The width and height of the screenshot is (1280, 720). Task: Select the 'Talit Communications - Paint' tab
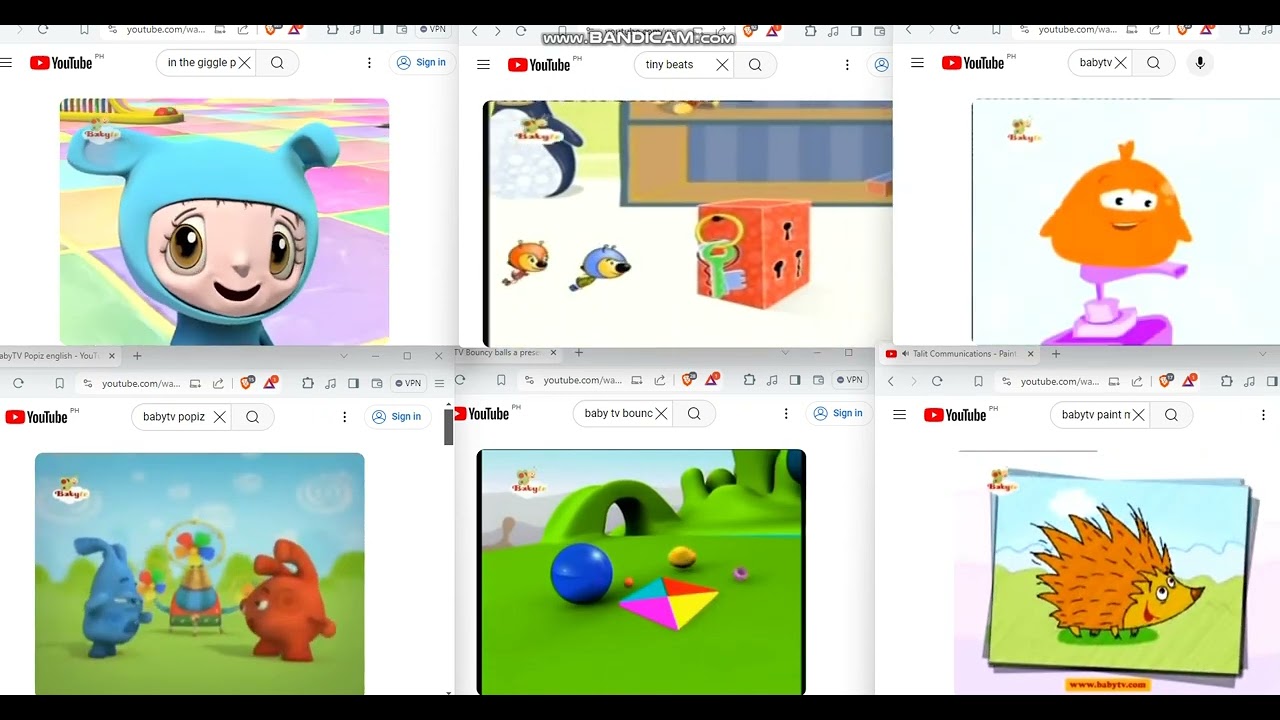click(958, 354)
